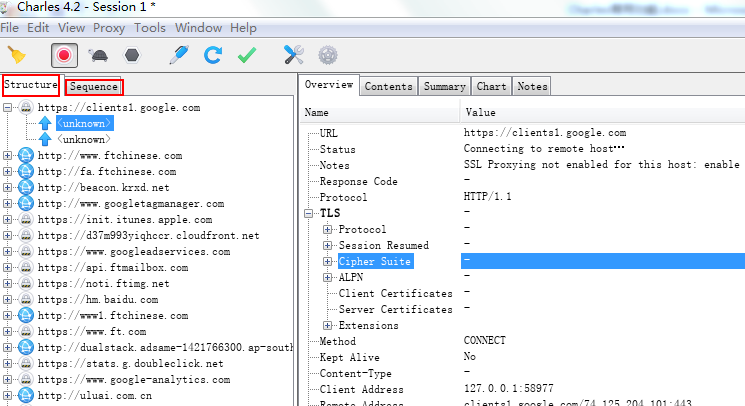The width and height of the screenshot is (745, 406).
Task: Click the globe icon of www1.ftchinese.com
Action: point(26,315)
